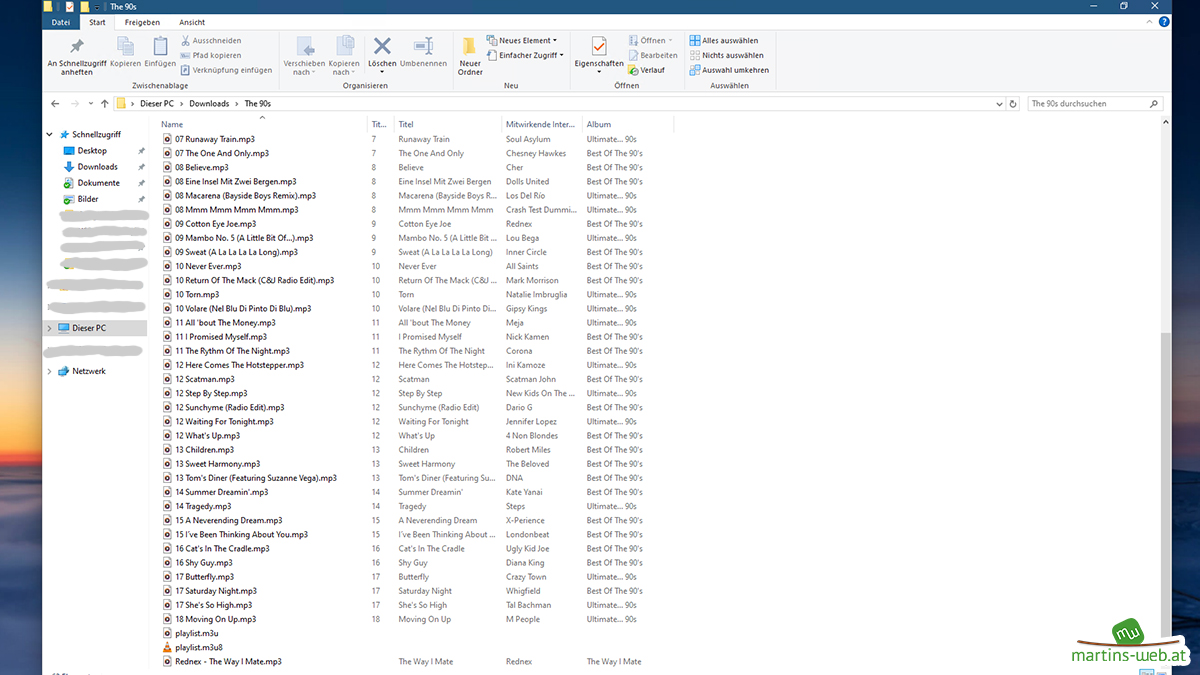Go back with the left arrow
This screenshot has width=1200, height=675.
click(x=54, y=103)
